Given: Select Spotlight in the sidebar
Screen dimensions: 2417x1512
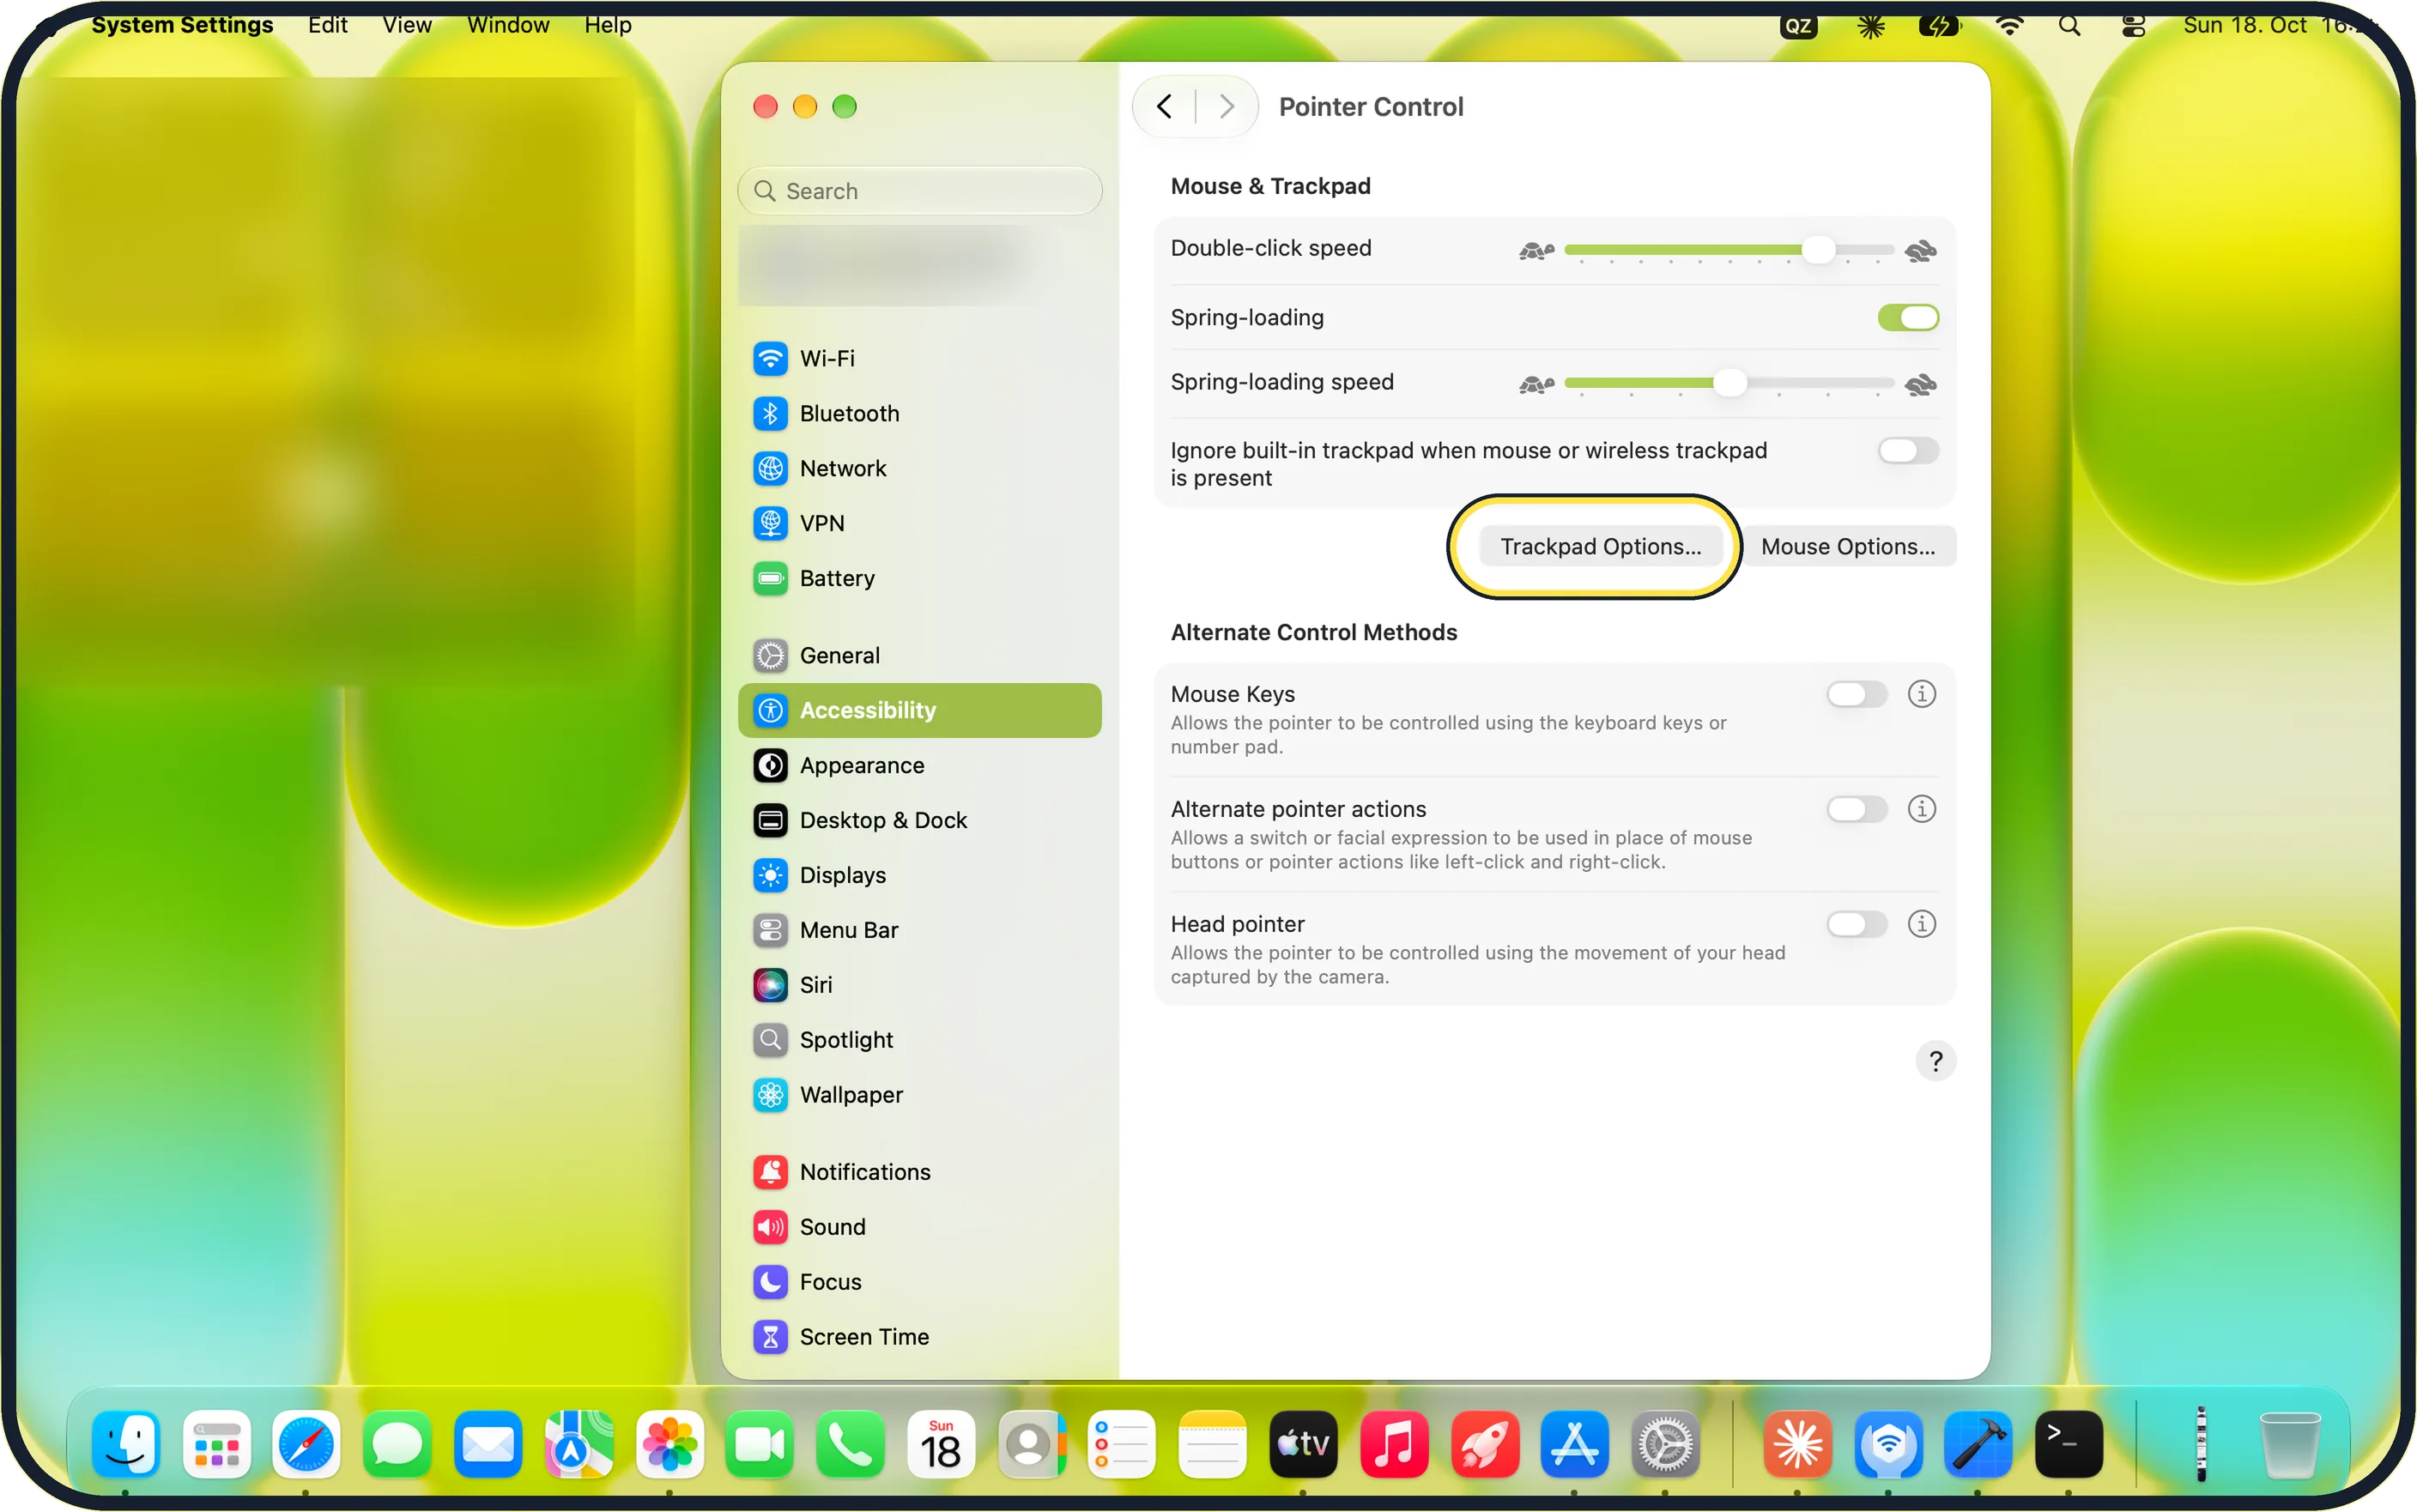Looking at the screenshot, I should click(919, 1040).
